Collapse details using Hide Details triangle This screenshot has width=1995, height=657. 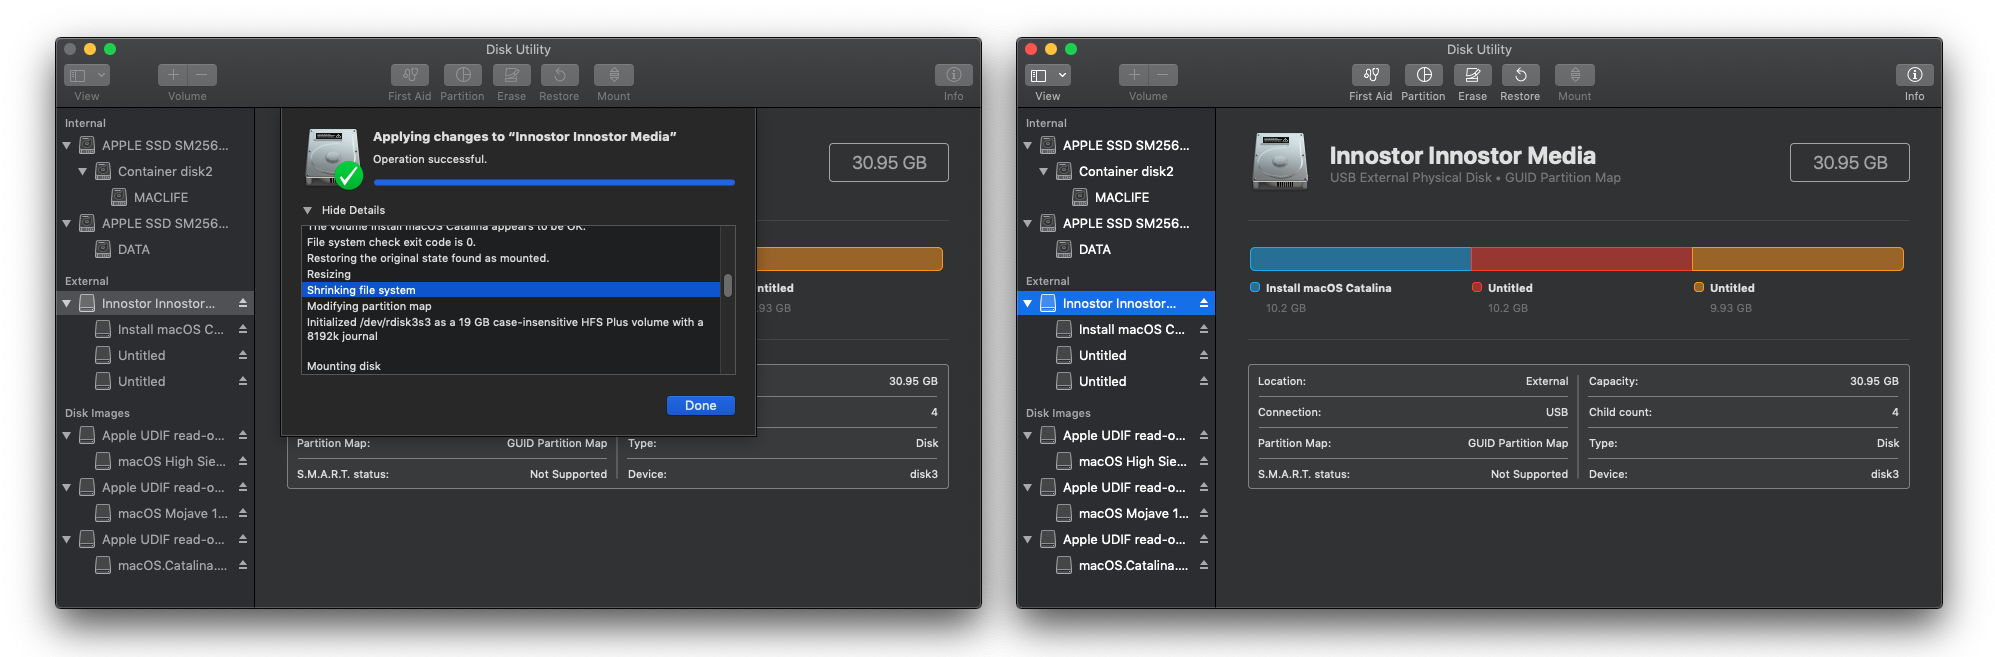pos(308,210)
